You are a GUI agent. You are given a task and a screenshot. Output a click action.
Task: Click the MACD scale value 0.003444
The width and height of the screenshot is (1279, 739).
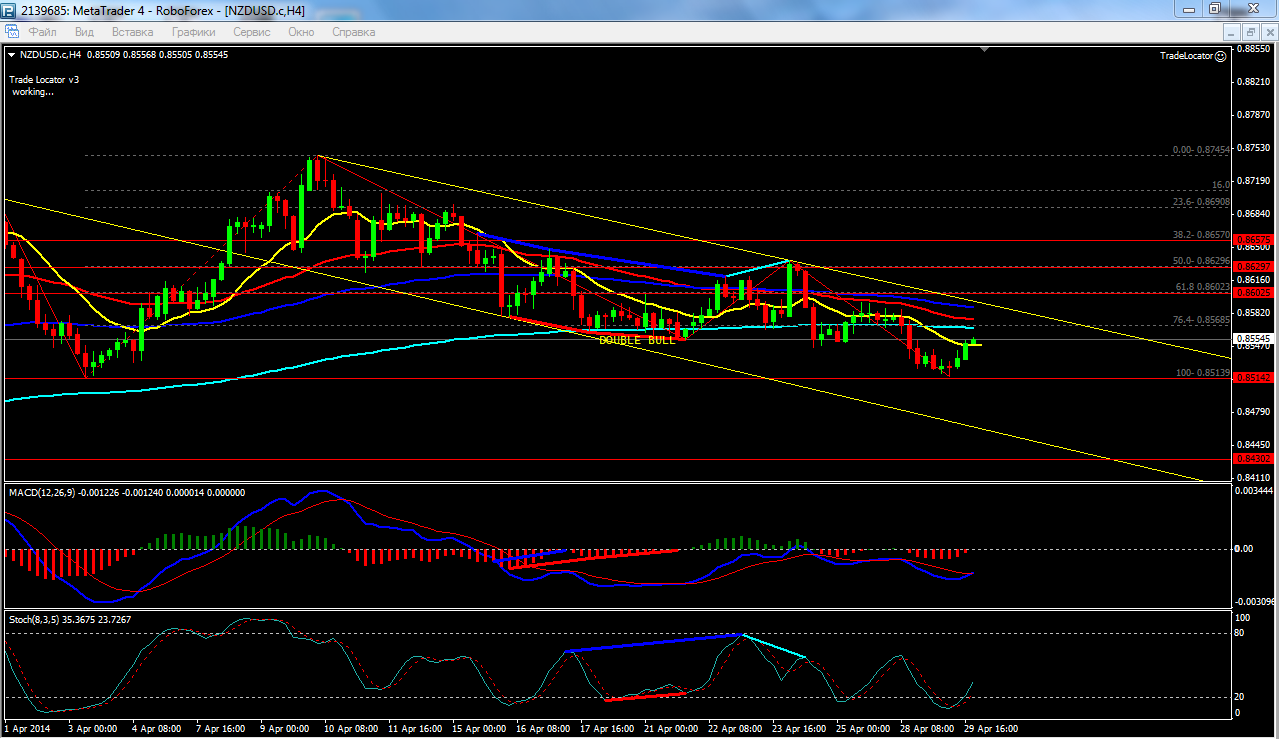pos(1256,490)
